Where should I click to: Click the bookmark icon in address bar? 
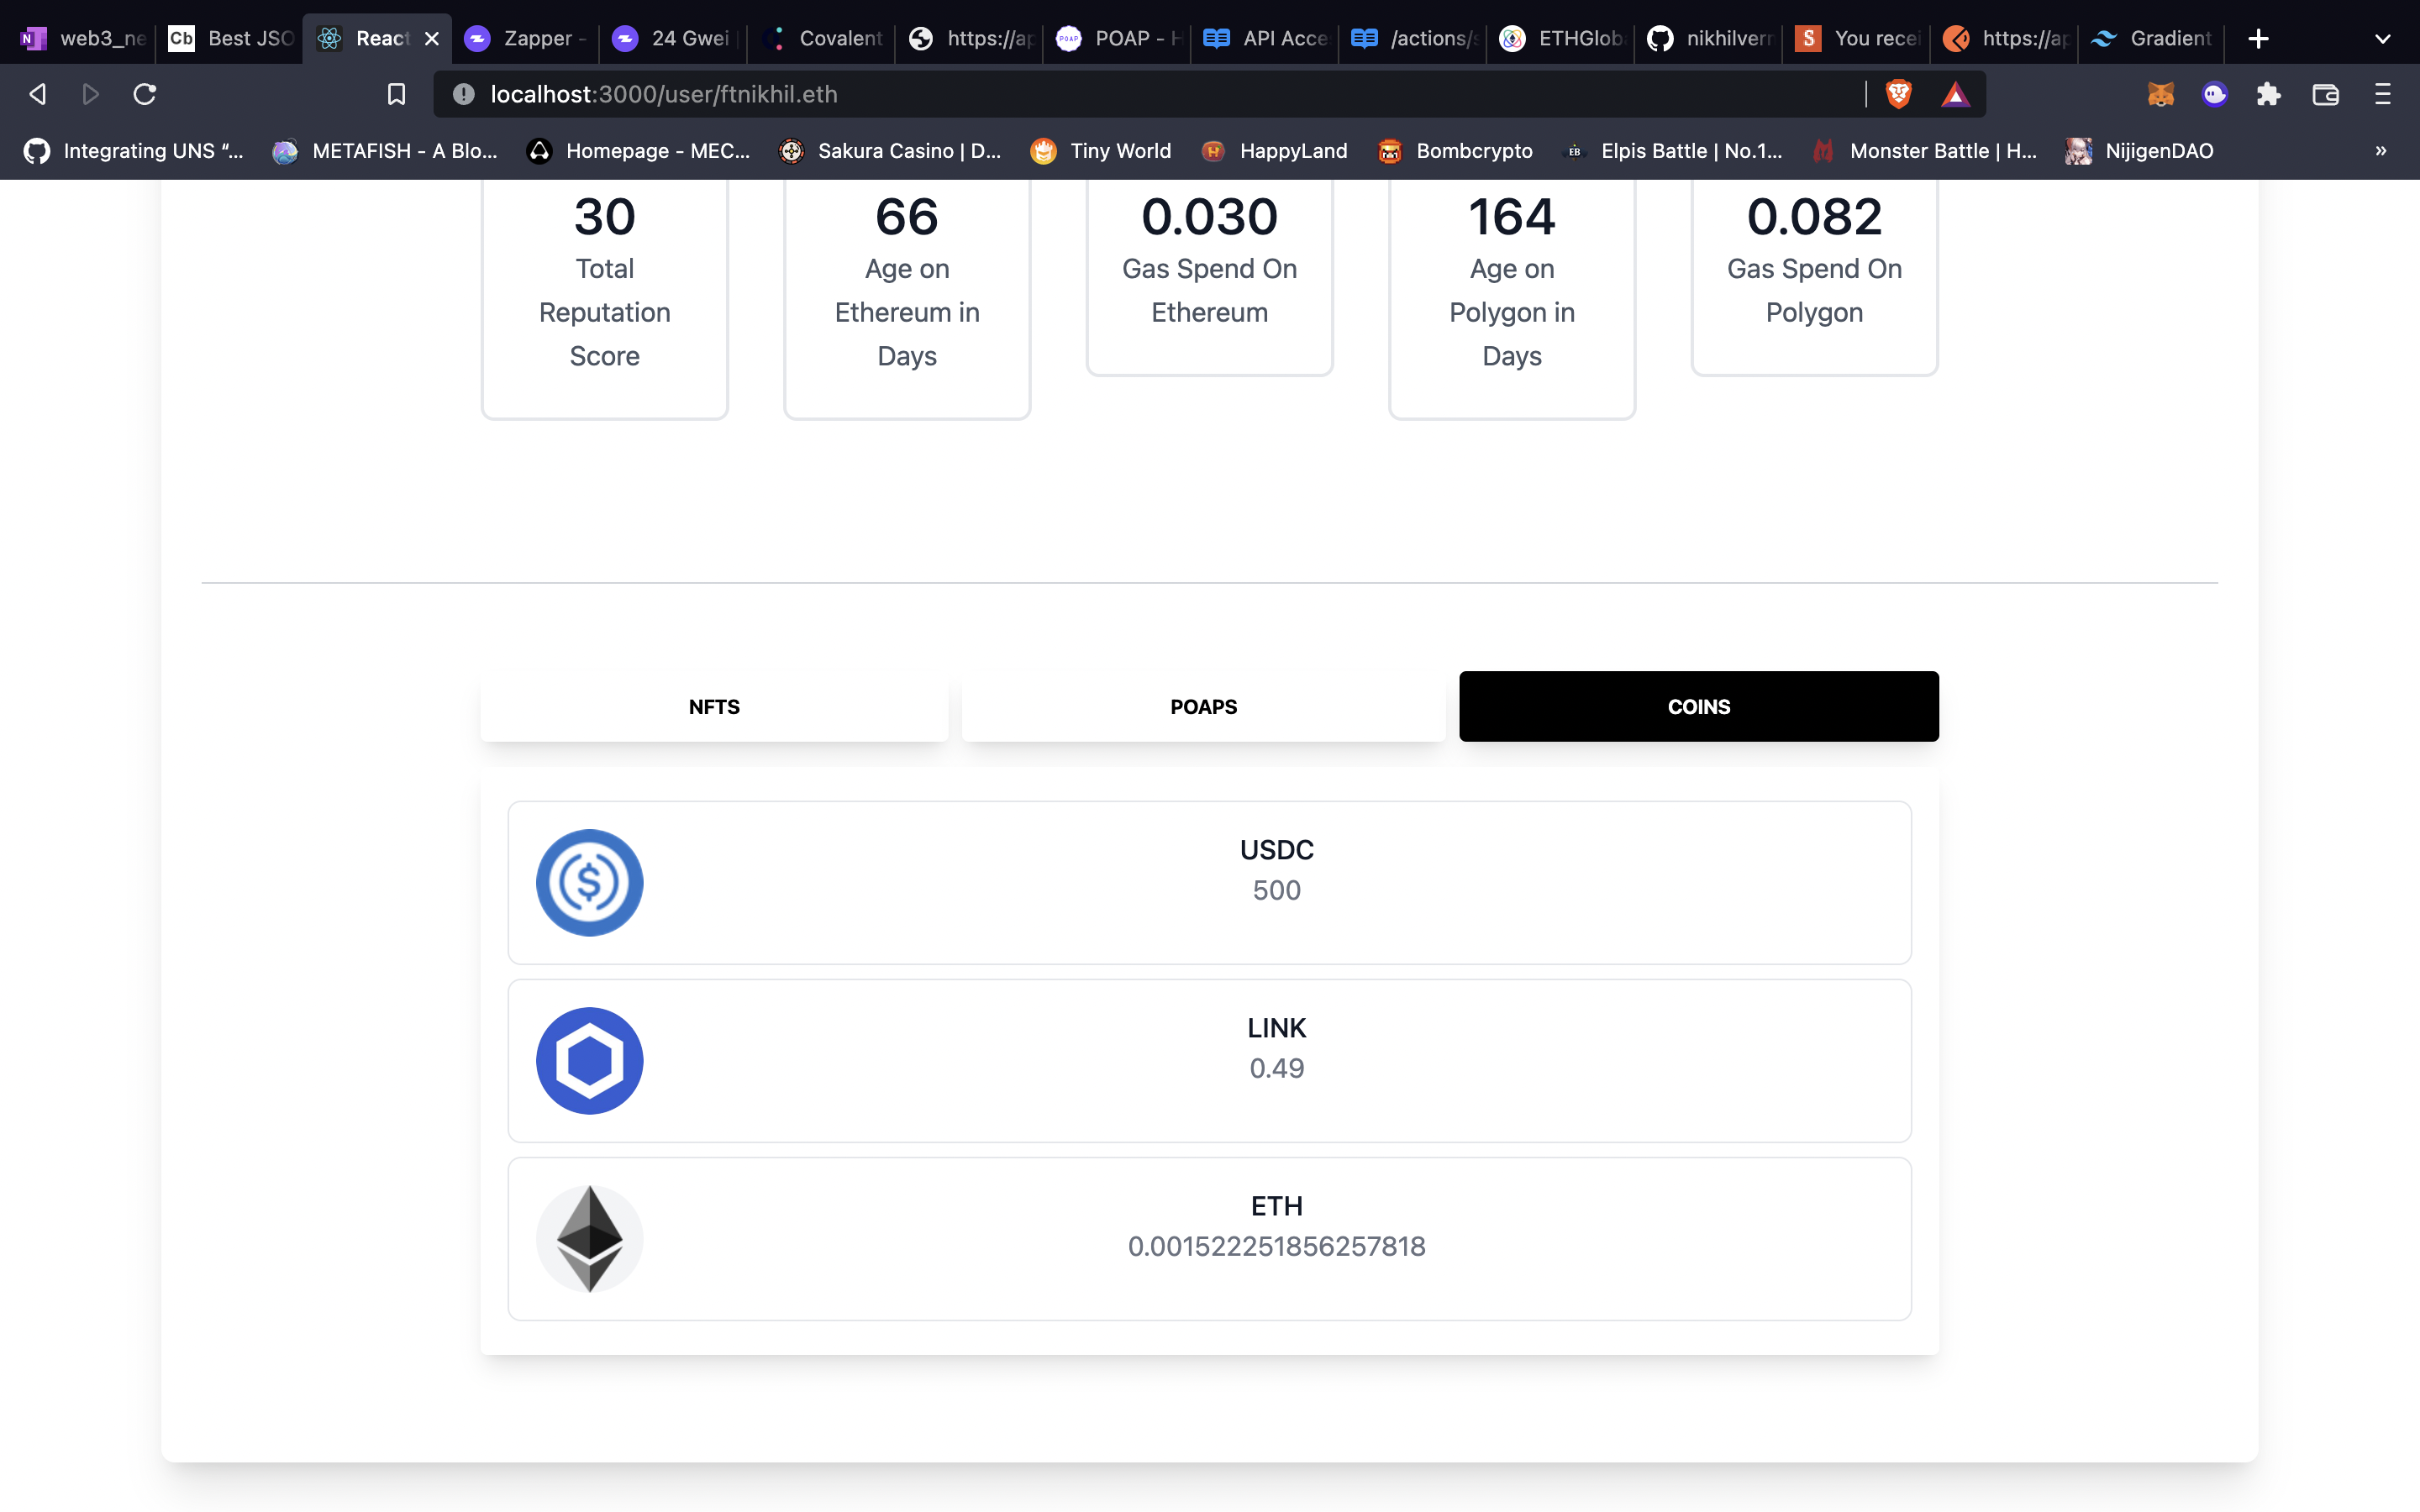coord(394,92)
